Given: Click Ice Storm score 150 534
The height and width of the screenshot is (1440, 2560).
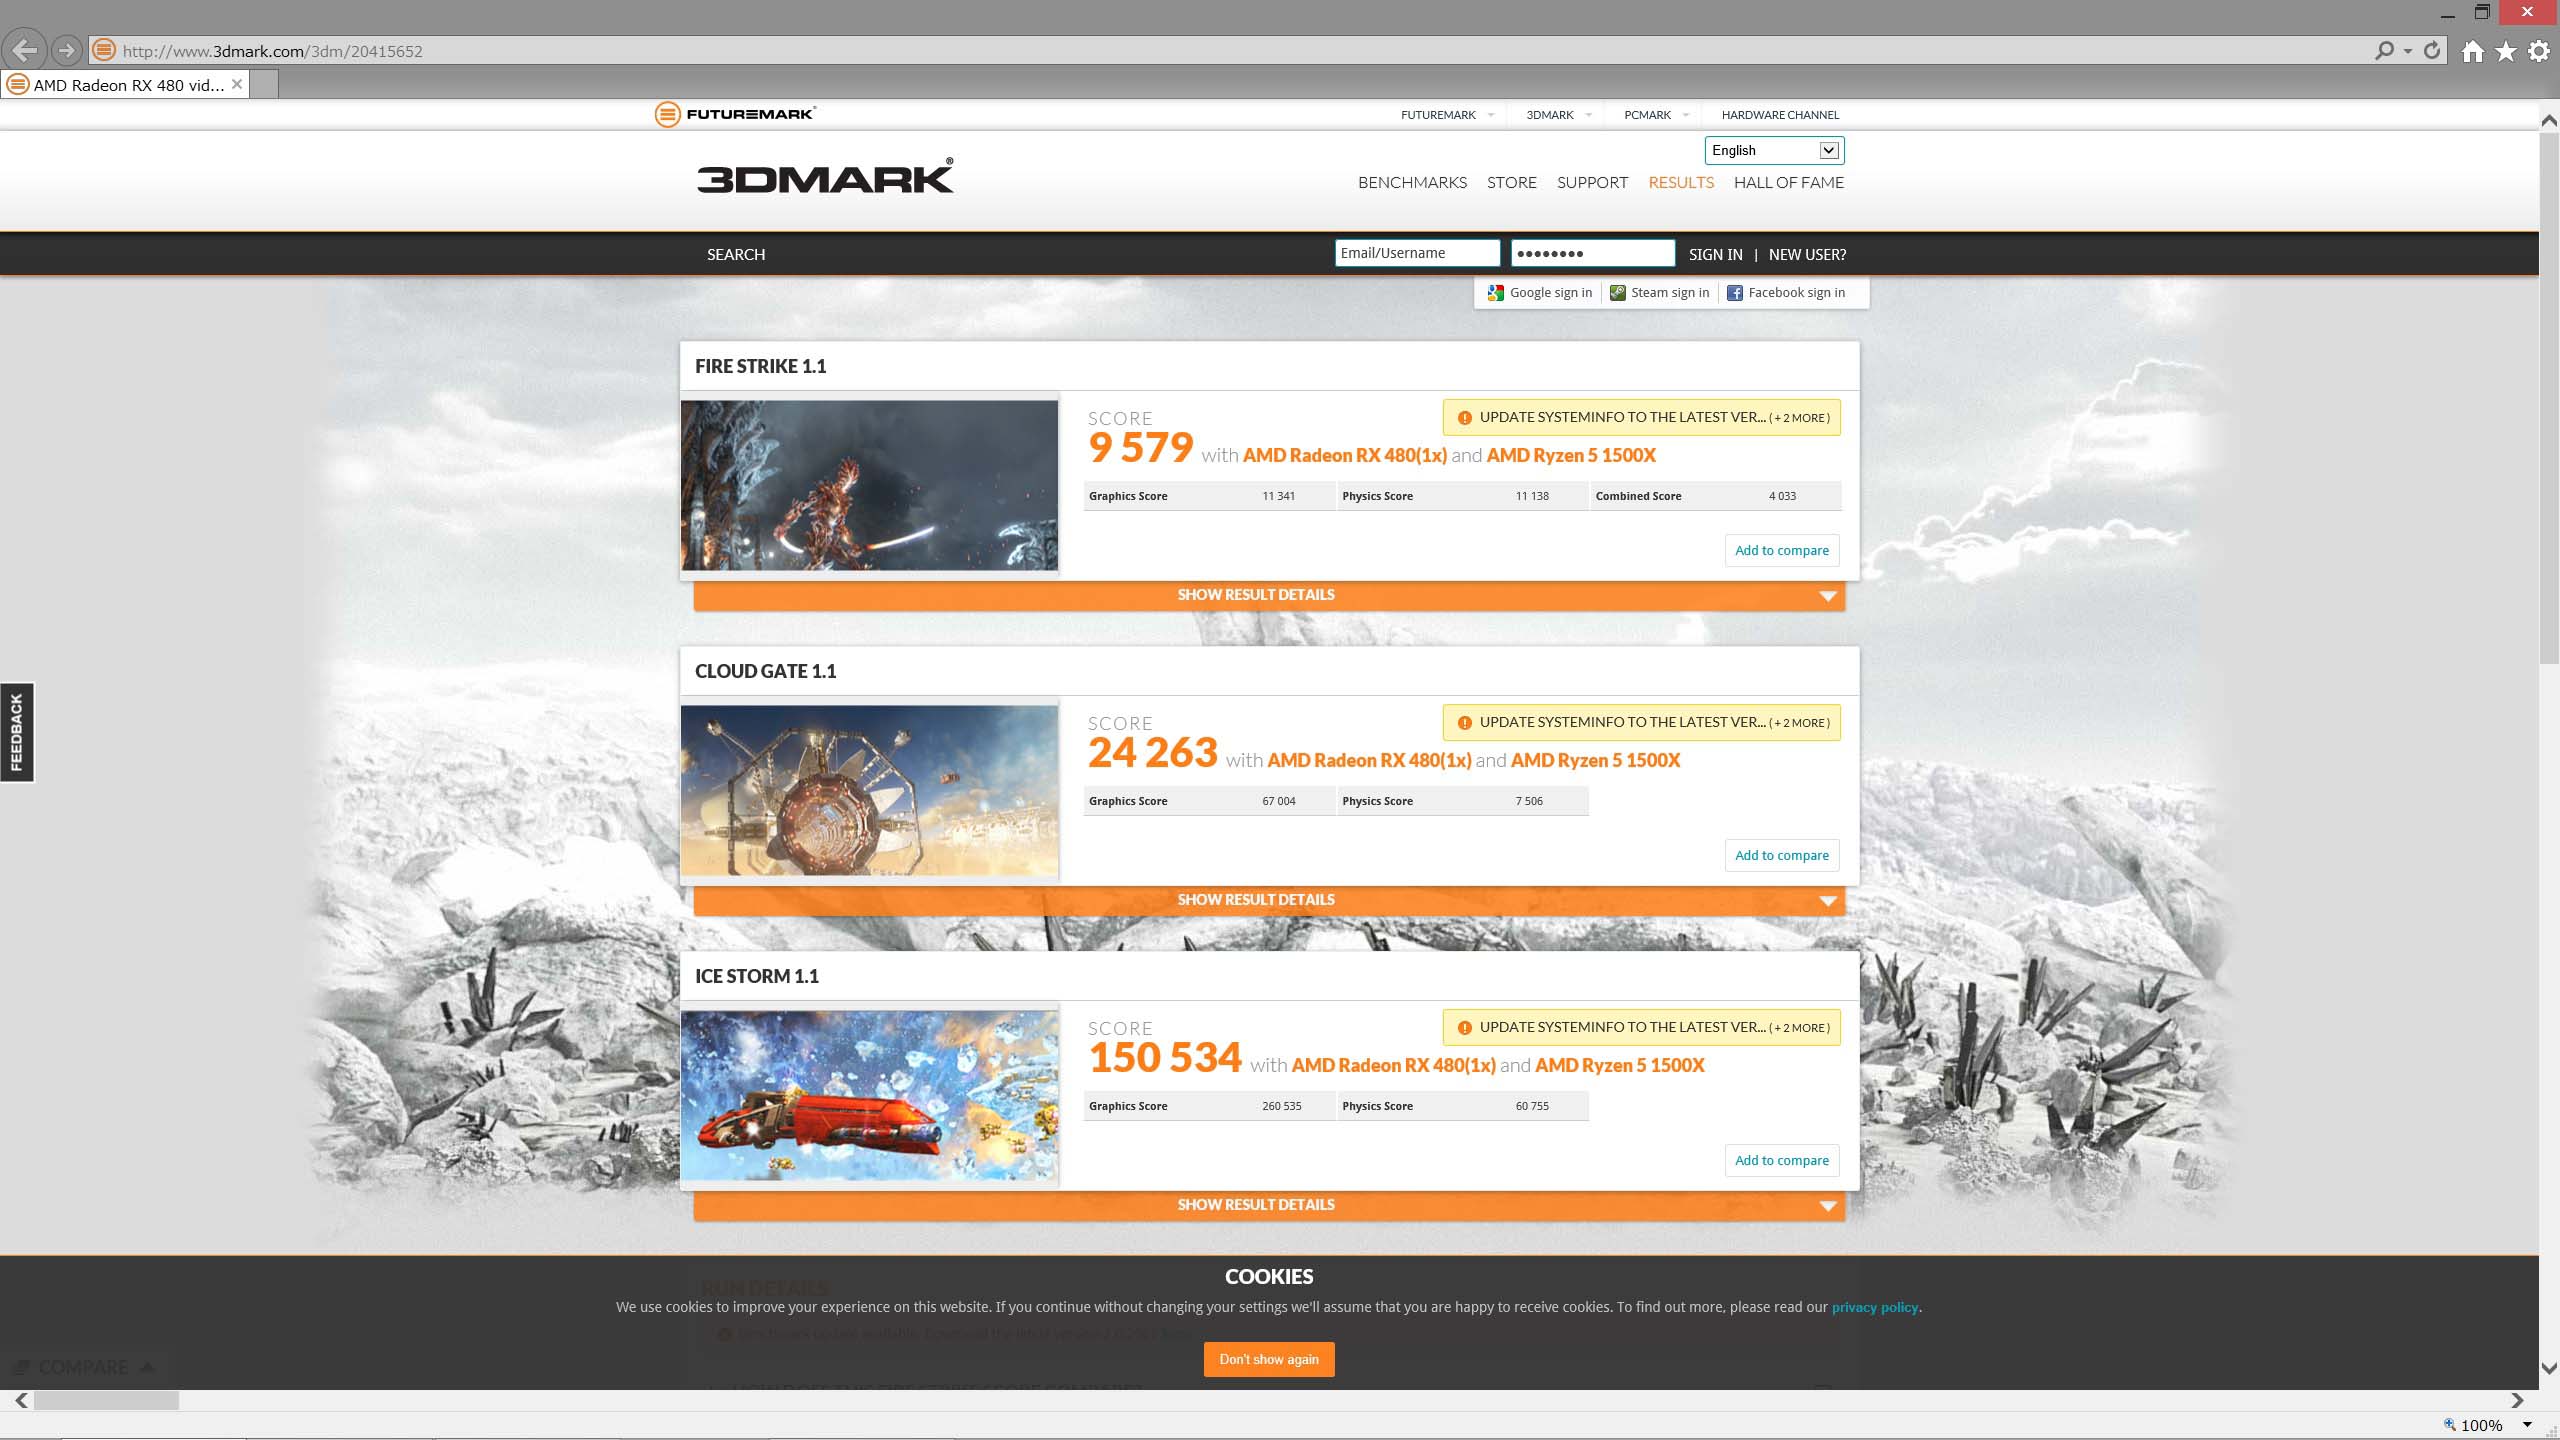Looking at the screenshot, I should tap(1165, 1059).
